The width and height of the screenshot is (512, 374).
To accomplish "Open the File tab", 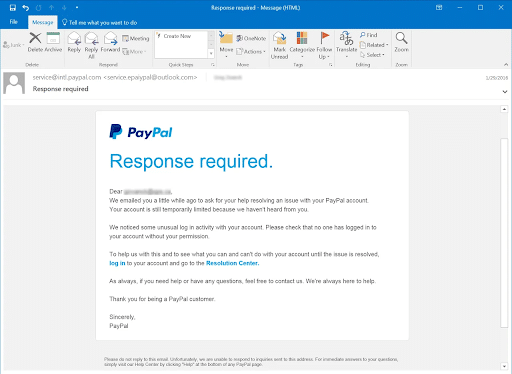I will pos(14,22).
